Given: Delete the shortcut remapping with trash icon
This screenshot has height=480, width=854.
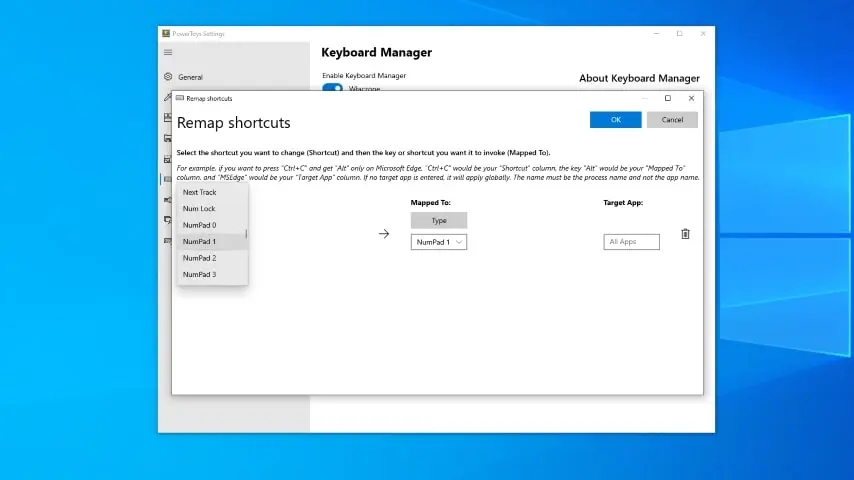Looking at the screenshot, I should pyautogui.click(x=685, y=234).
